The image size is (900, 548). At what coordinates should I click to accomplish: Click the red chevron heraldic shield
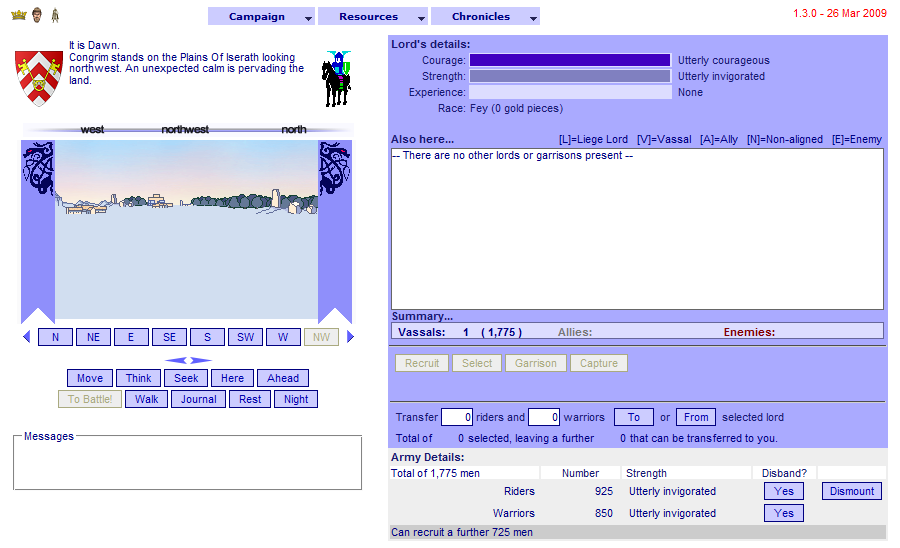pyautogui.click(x=39, y=78)
